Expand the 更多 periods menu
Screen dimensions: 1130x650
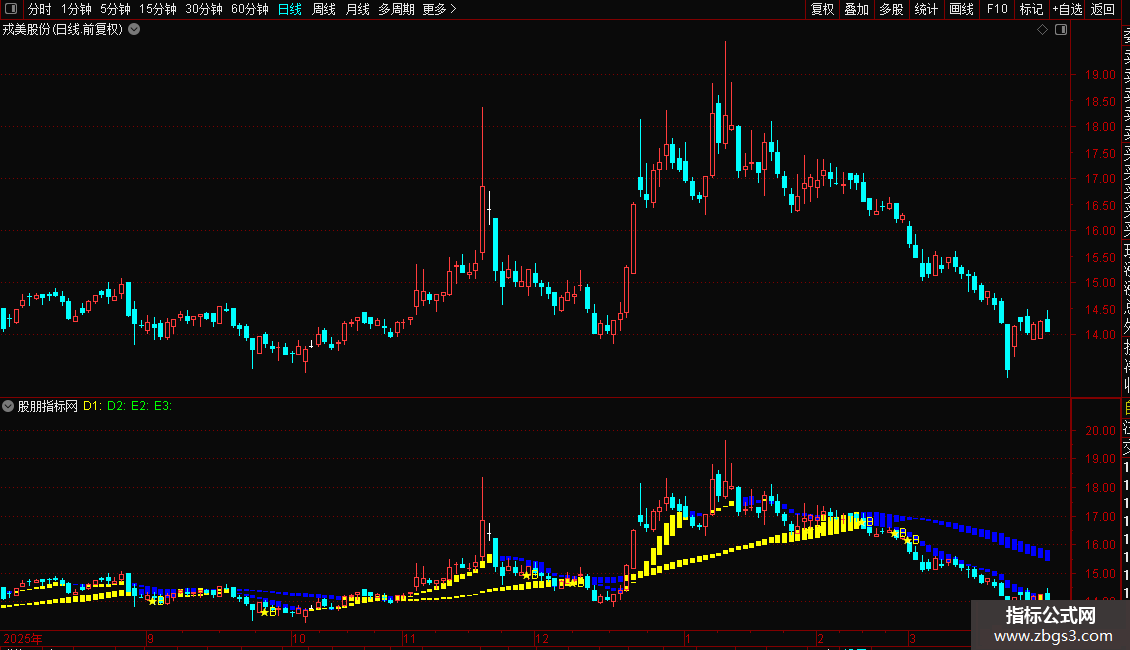point(440,9)
